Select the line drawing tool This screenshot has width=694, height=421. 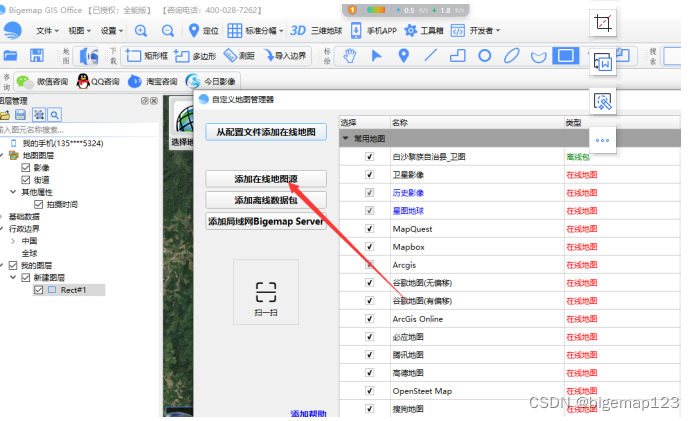pyautogui.click(x=430, y=56)
